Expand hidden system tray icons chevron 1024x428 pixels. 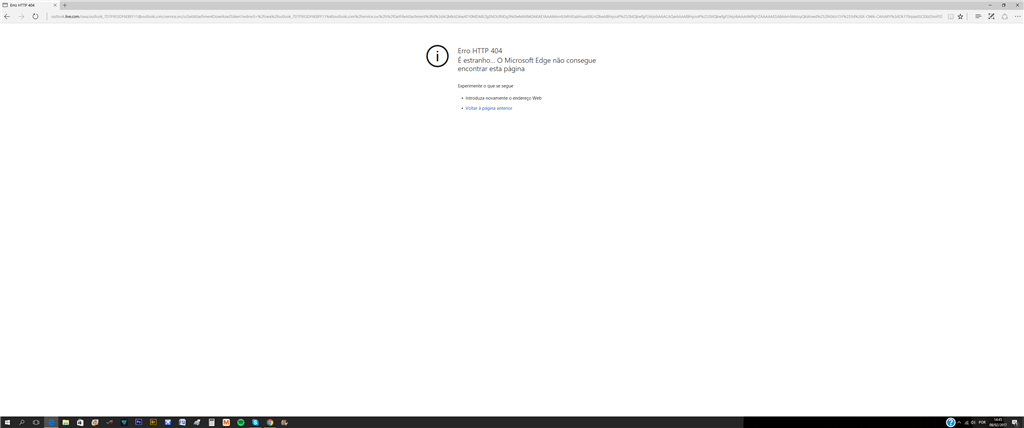tap(959, 423)
